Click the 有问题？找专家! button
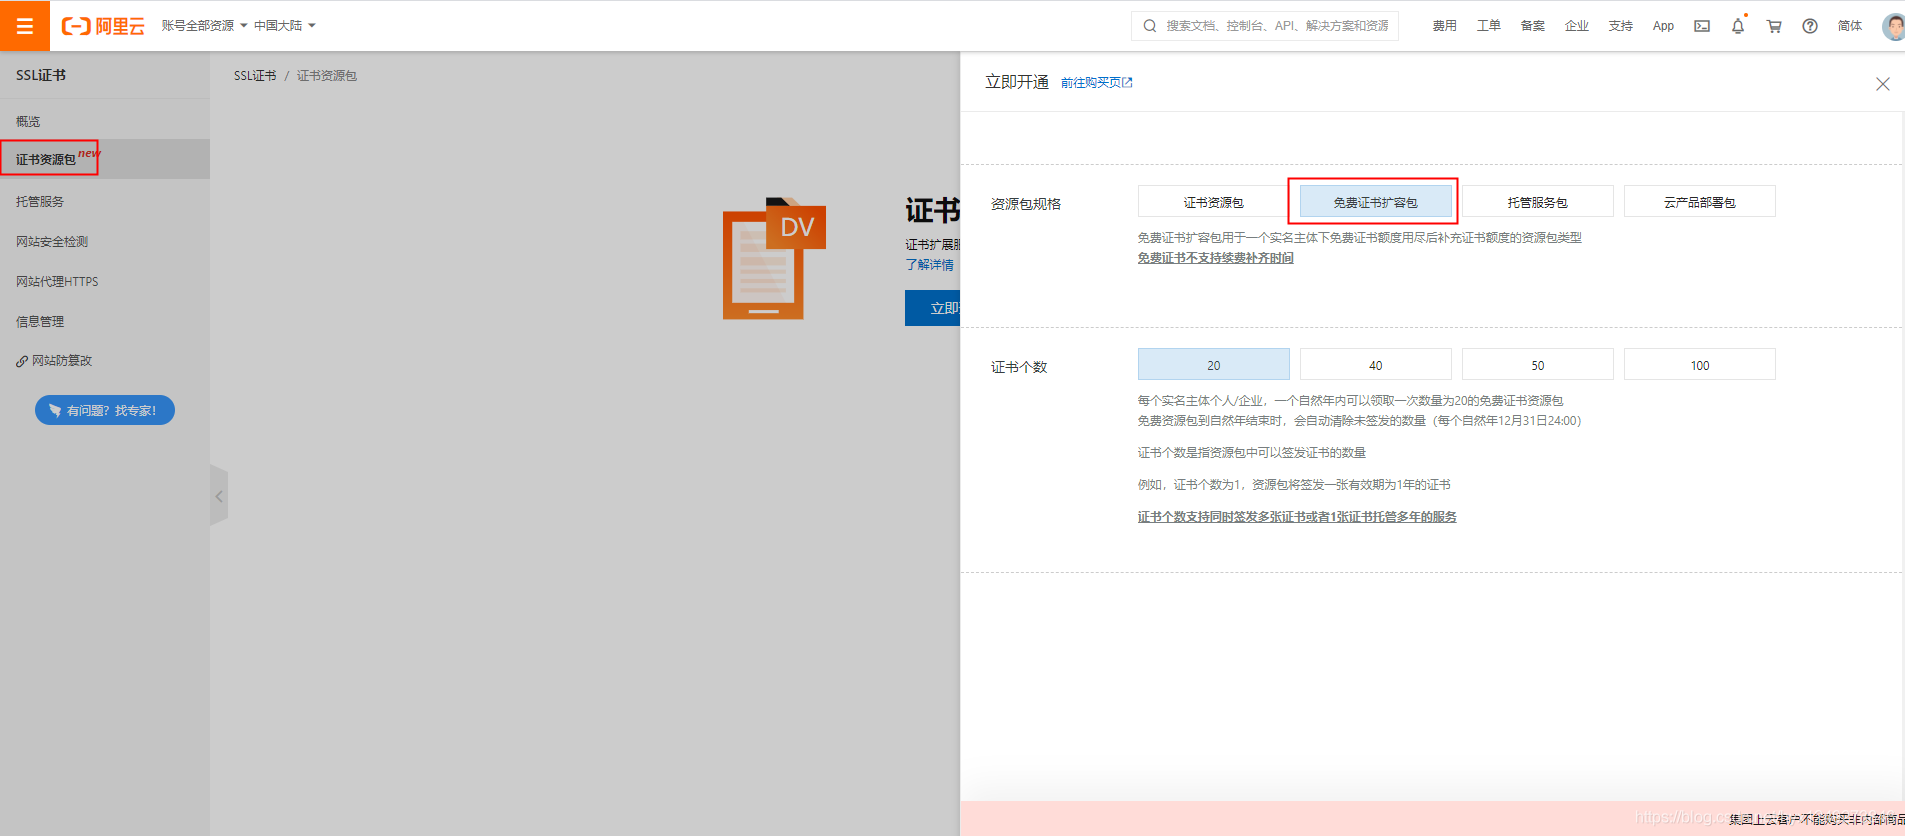 click(x=105, y=410)
